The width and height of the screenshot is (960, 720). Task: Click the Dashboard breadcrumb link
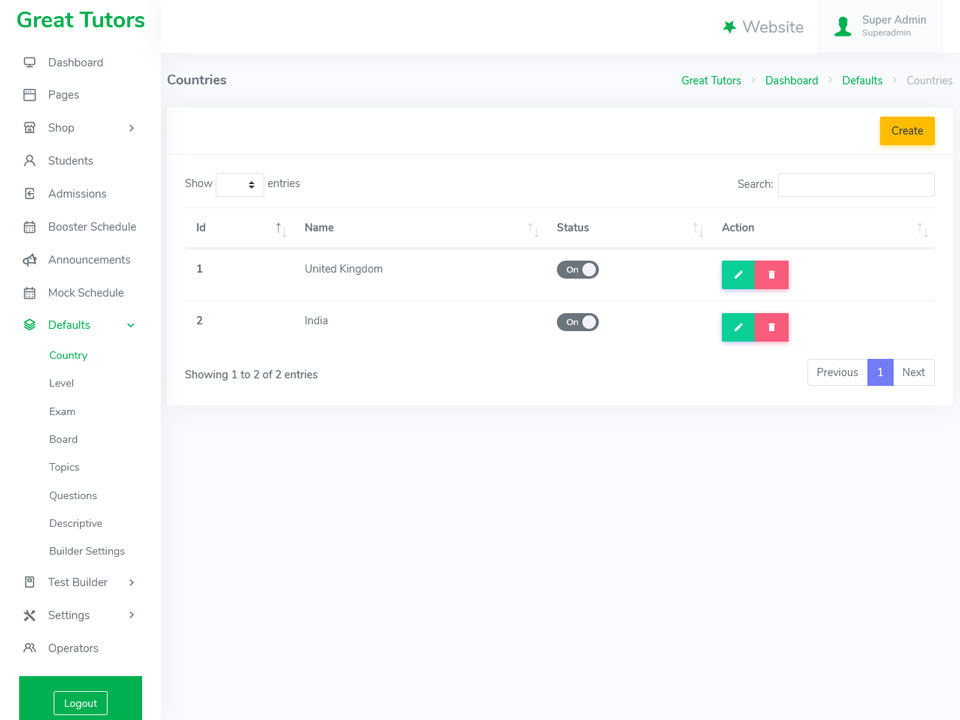pyautogui.click(x=791, y=80)
